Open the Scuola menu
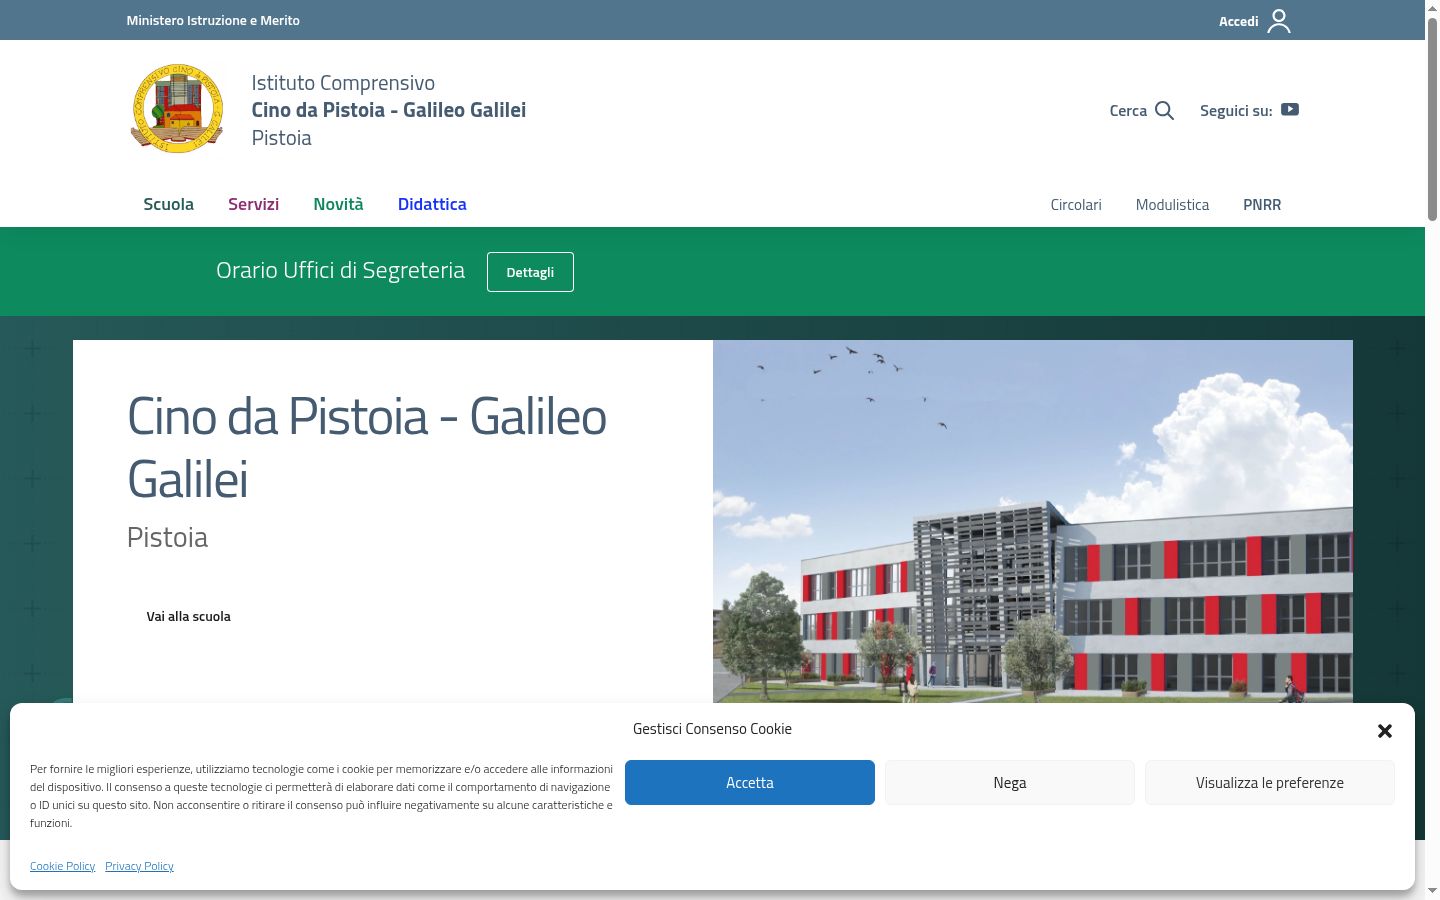 pyautogui.click(x=168, y=204)
